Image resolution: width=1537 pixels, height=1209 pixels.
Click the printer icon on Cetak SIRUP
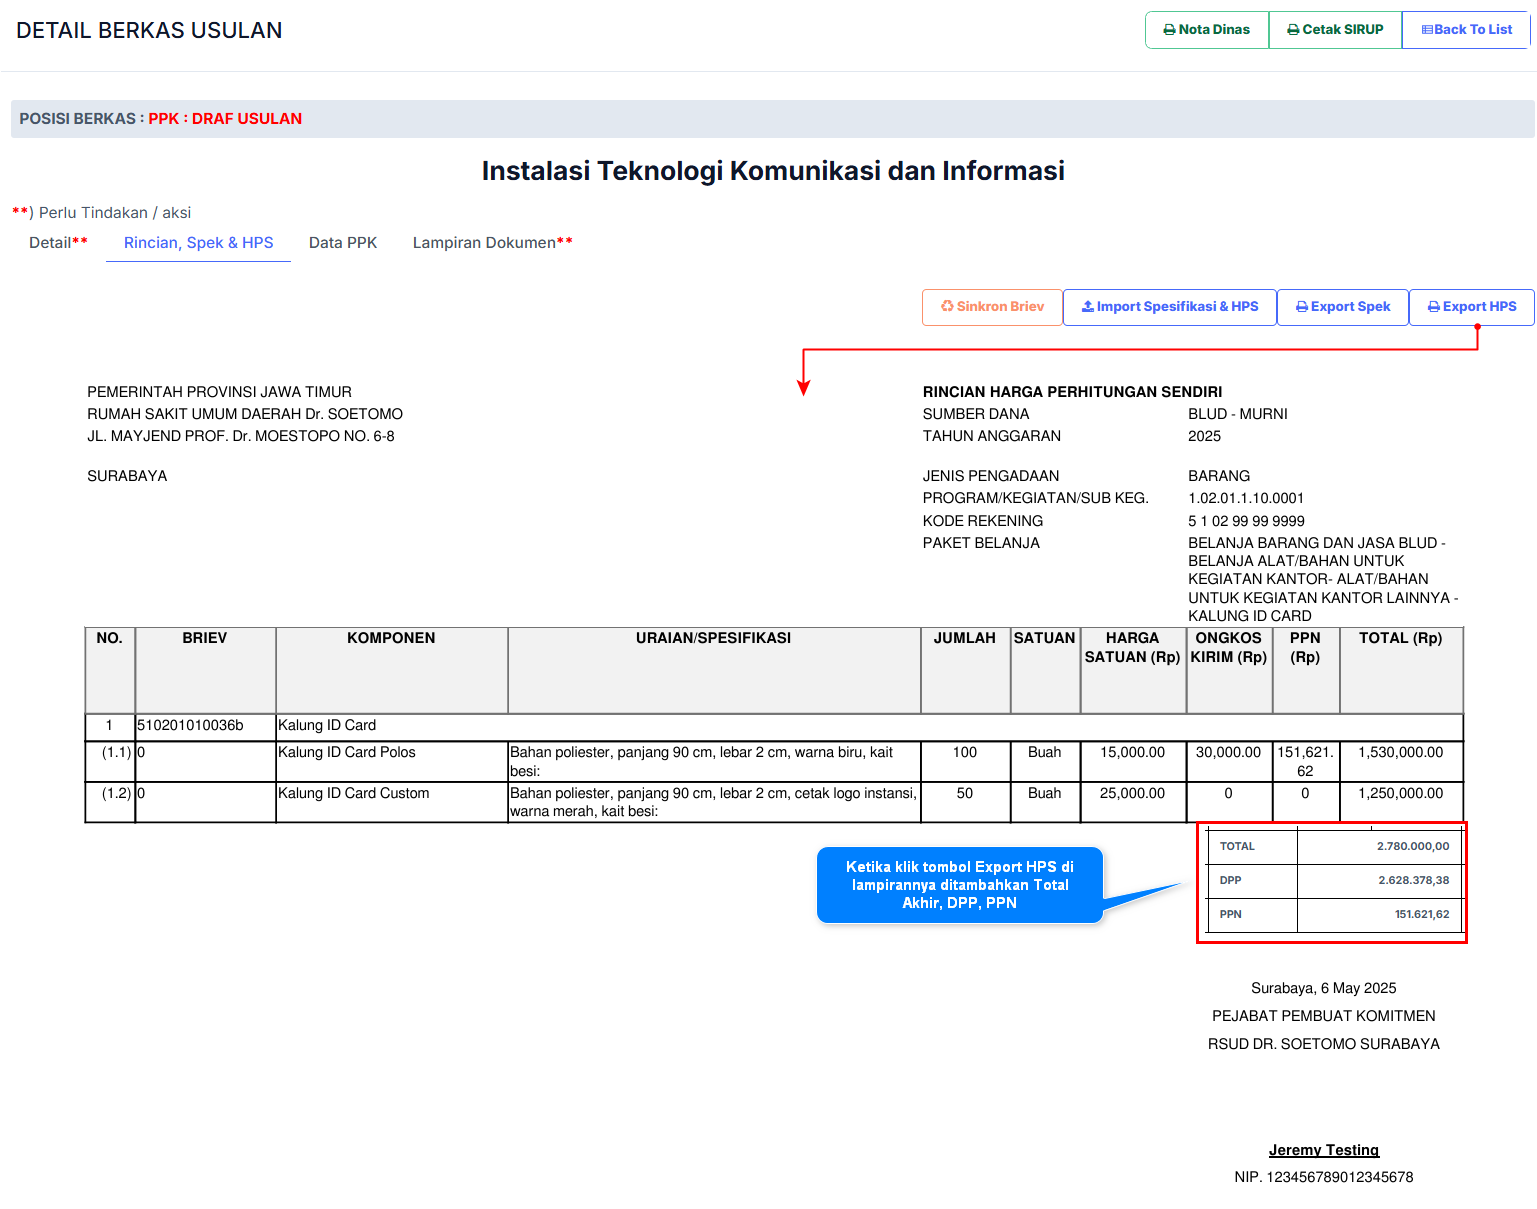1293,30
